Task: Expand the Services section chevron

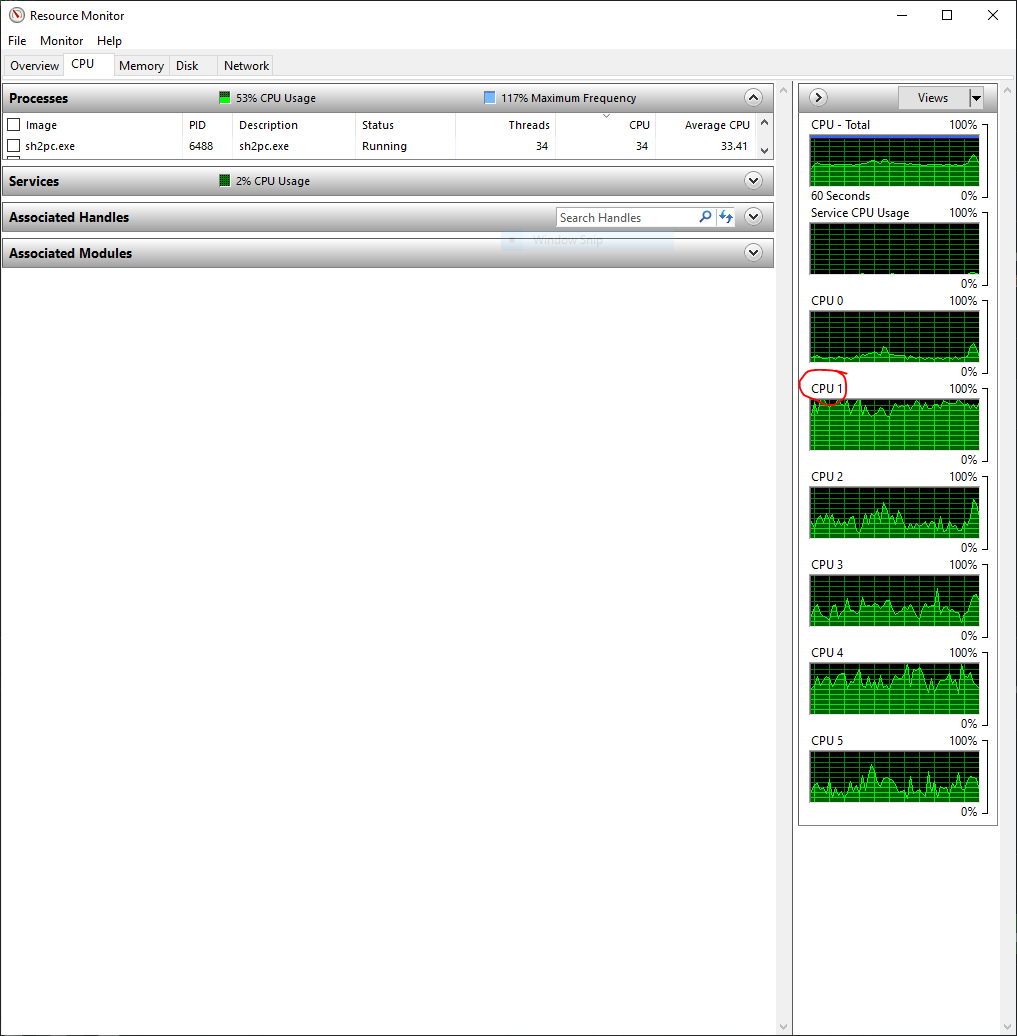Action: click(753, 180)
